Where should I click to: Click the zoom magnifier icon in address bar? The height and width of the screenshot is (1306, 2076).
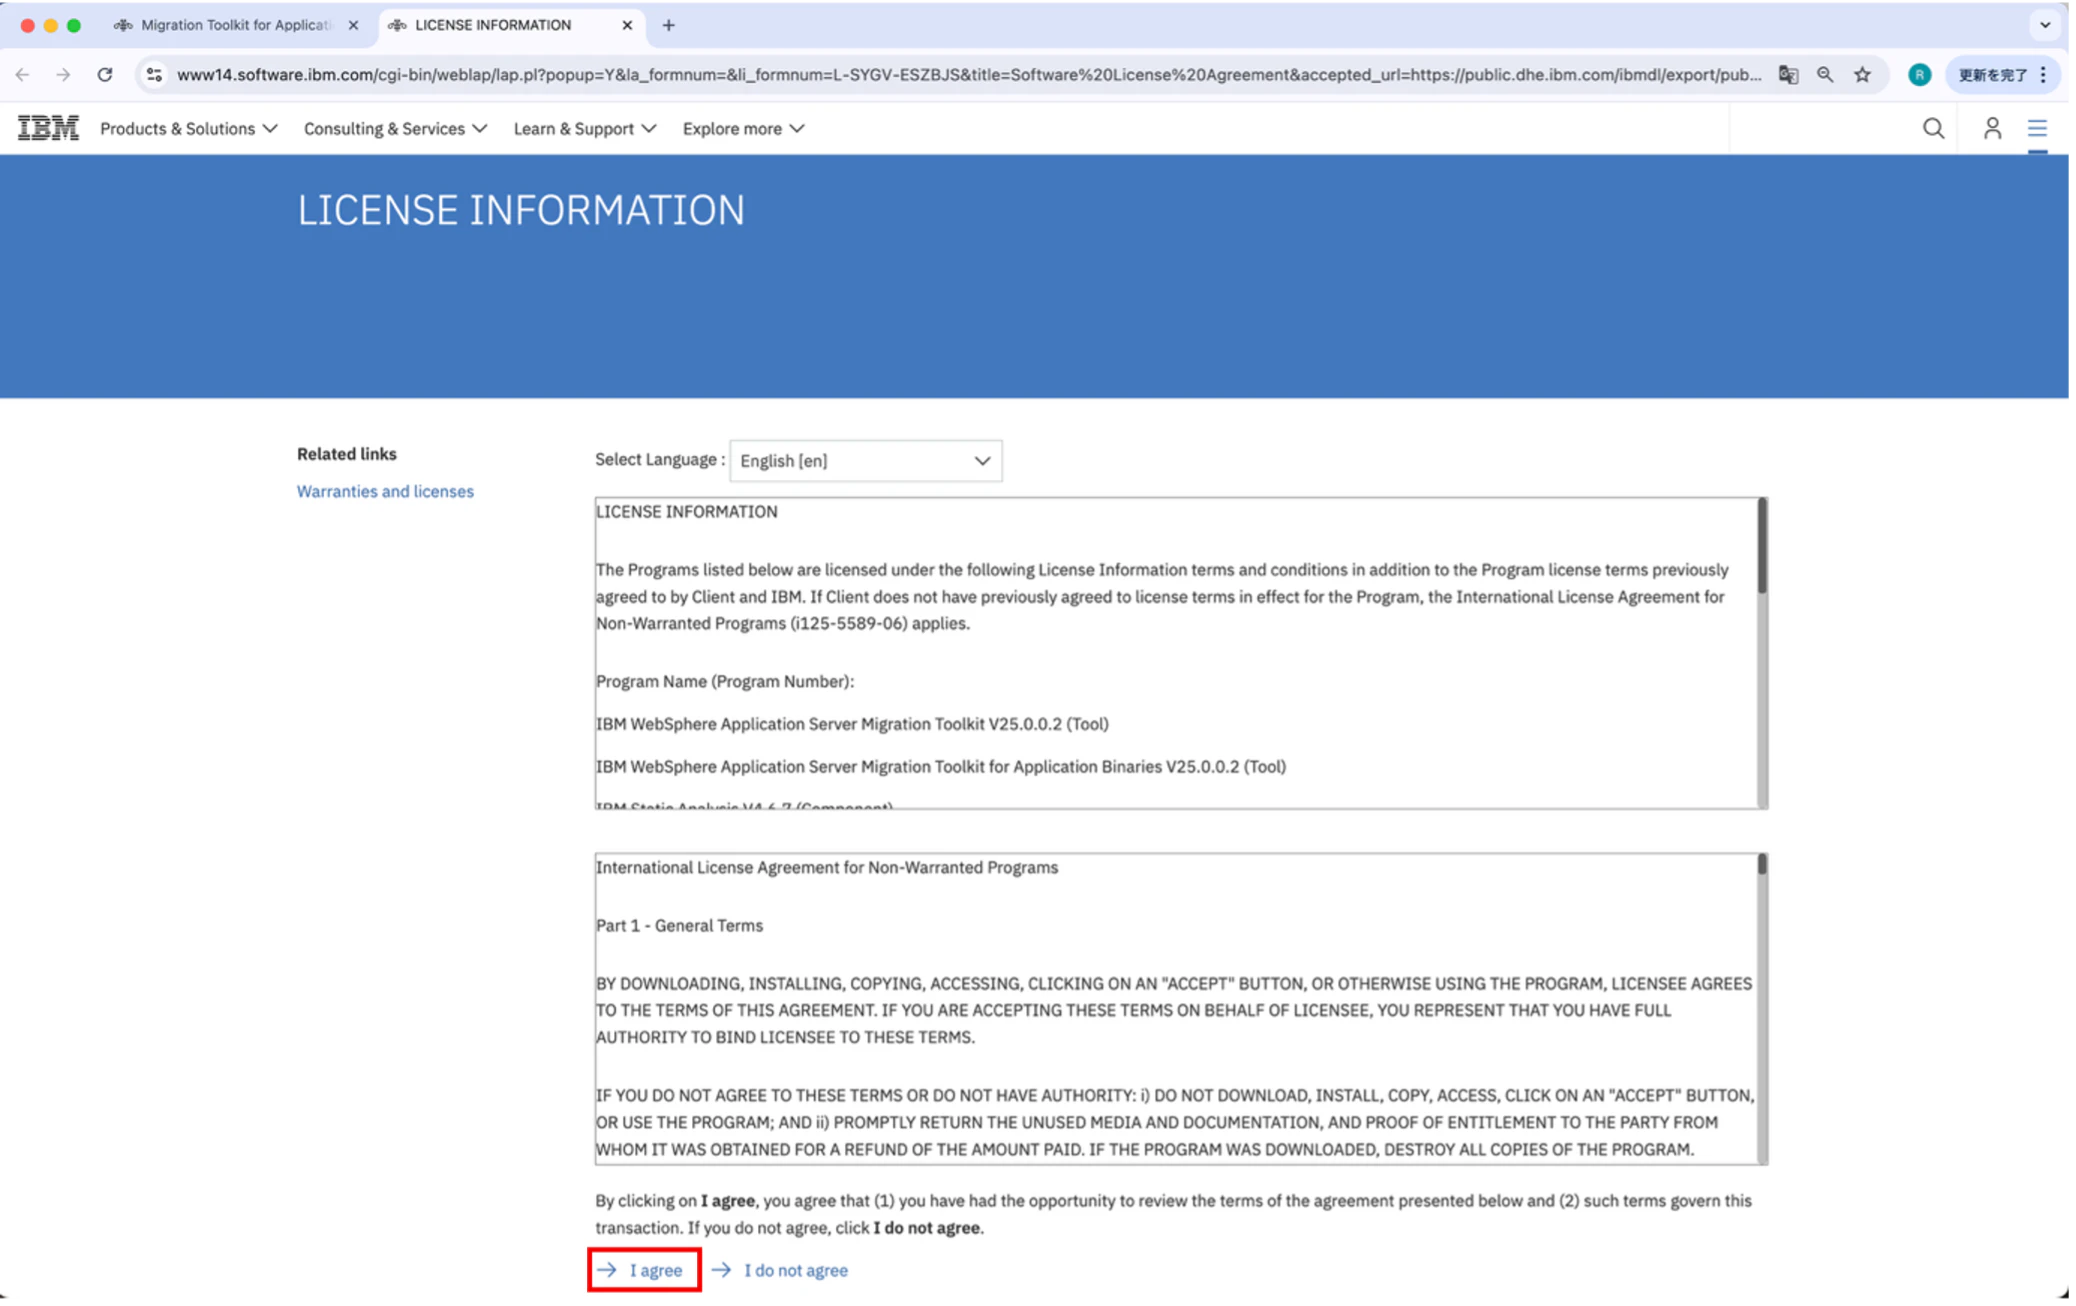1825,74
